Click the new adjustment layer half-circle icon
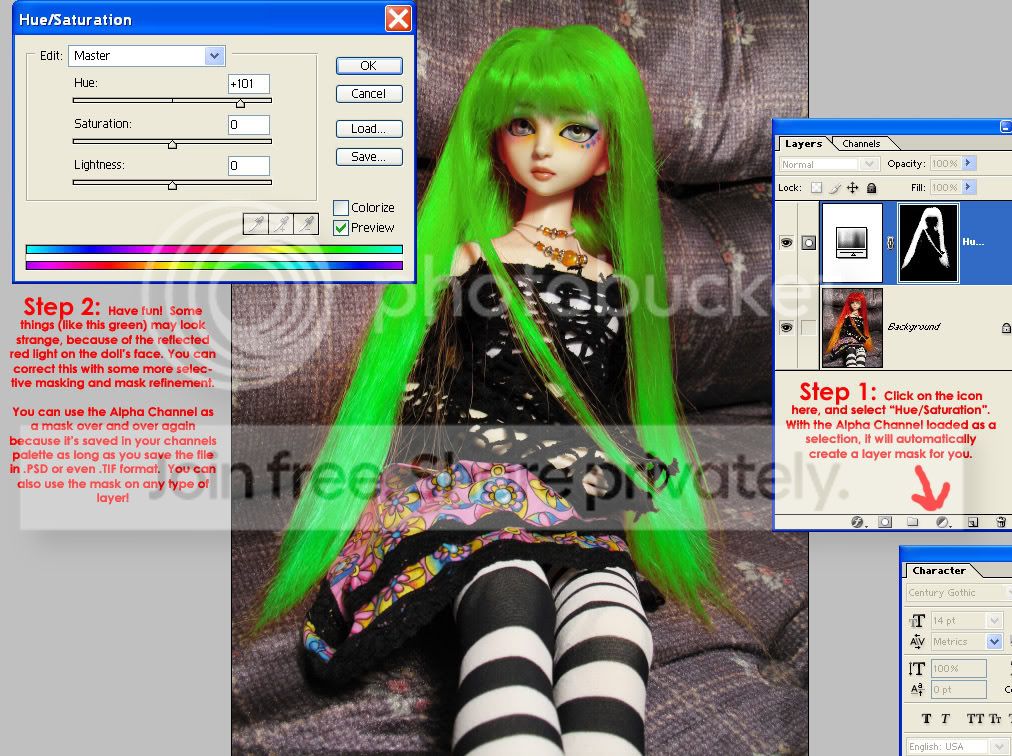This screenshot has height=756, width=1012. click(x=942, y=522)
